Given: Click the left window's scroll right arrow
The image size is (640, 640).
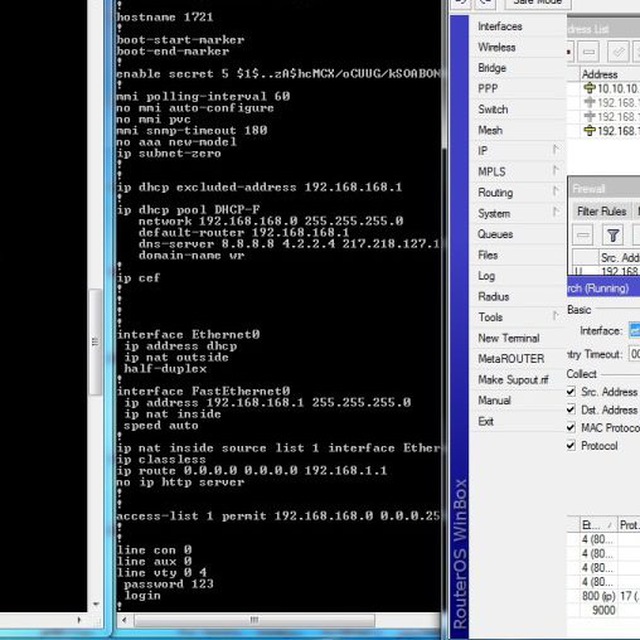Looking at the screenshot, I should click(79, 620).
